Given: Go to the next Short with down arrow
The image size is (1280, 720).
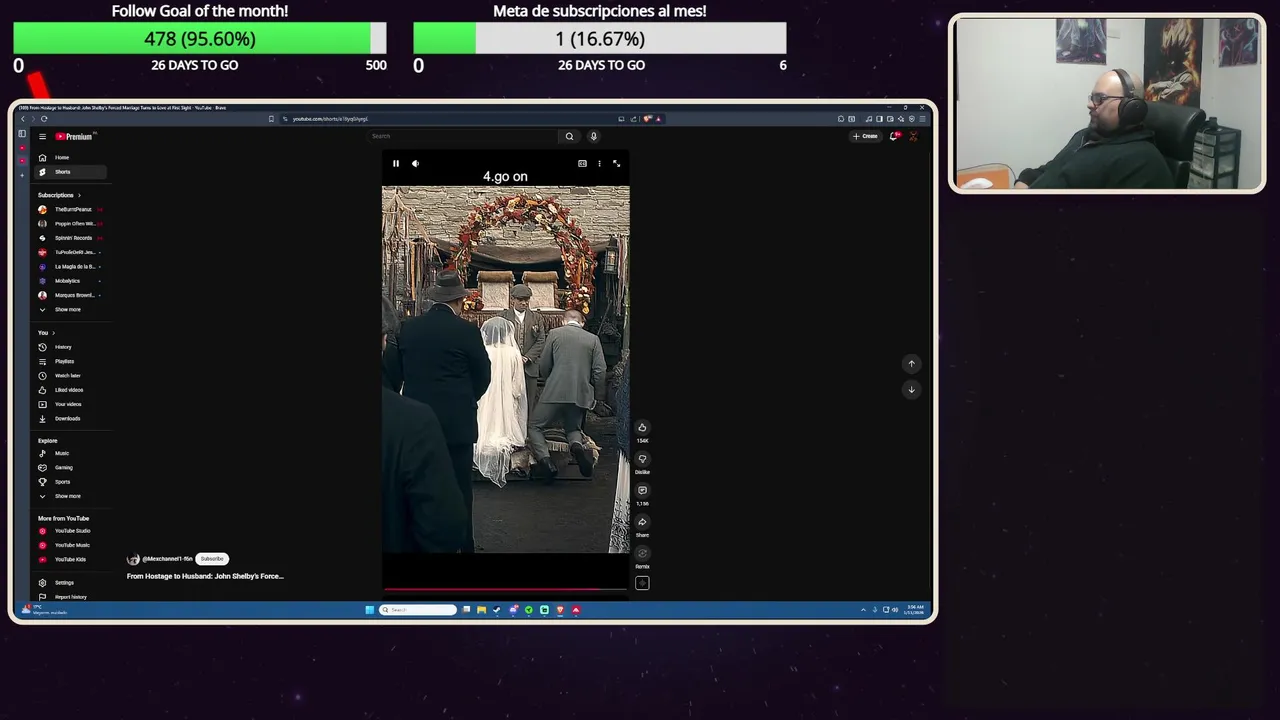Looking at the screenshot, I should tap(911, 389).
